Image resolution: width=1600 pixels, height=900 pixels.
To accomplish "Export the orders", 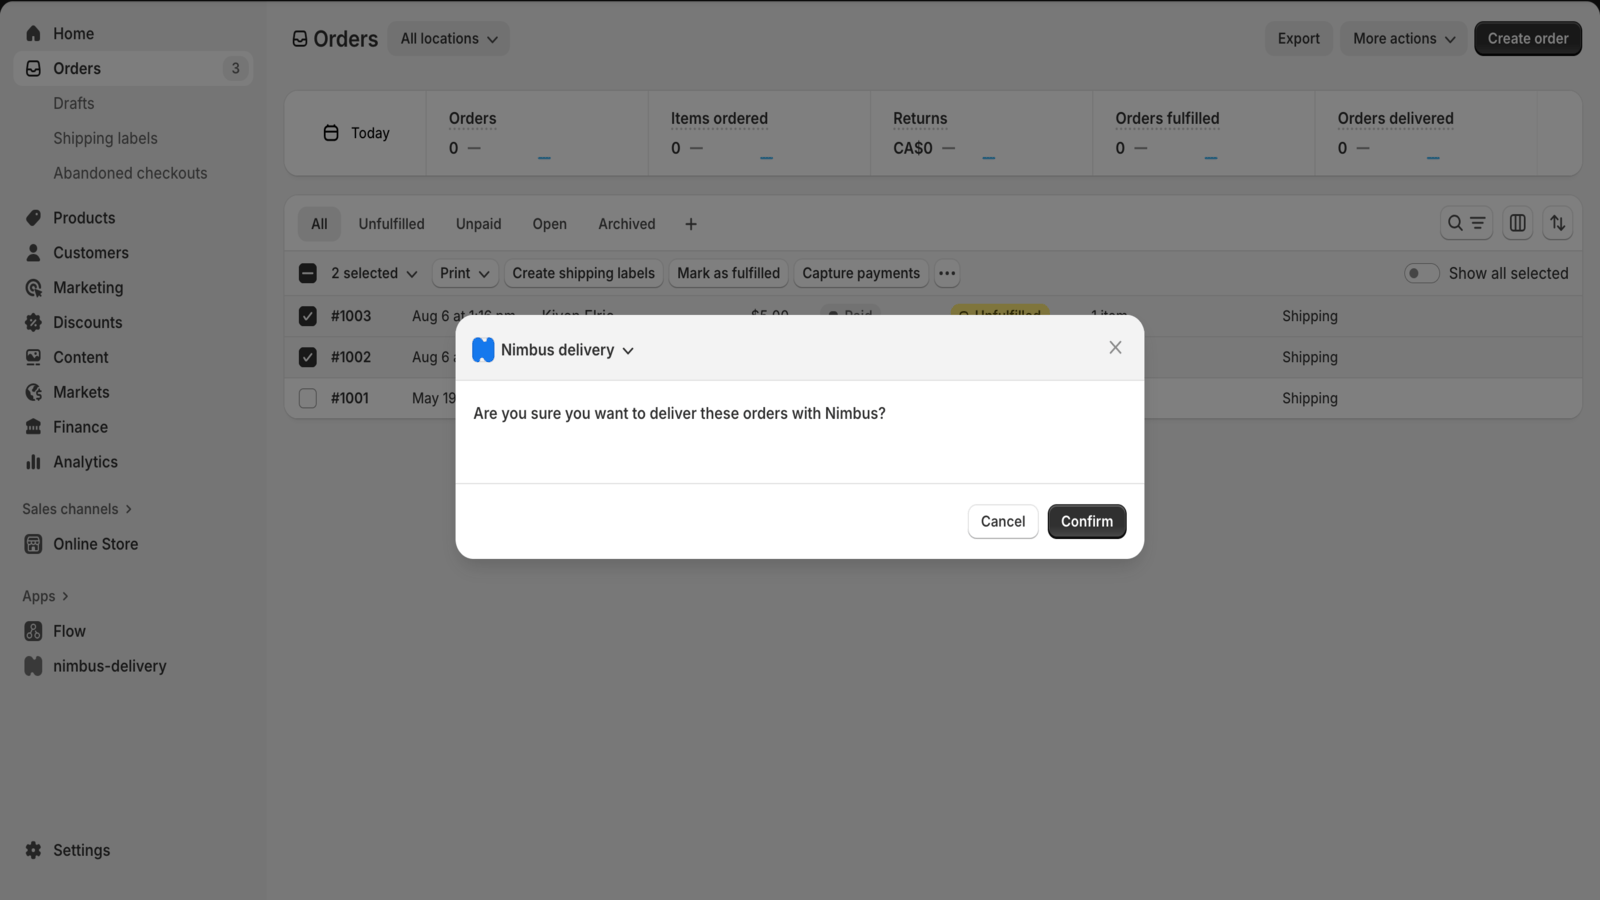I will [x=1298, y=38].
